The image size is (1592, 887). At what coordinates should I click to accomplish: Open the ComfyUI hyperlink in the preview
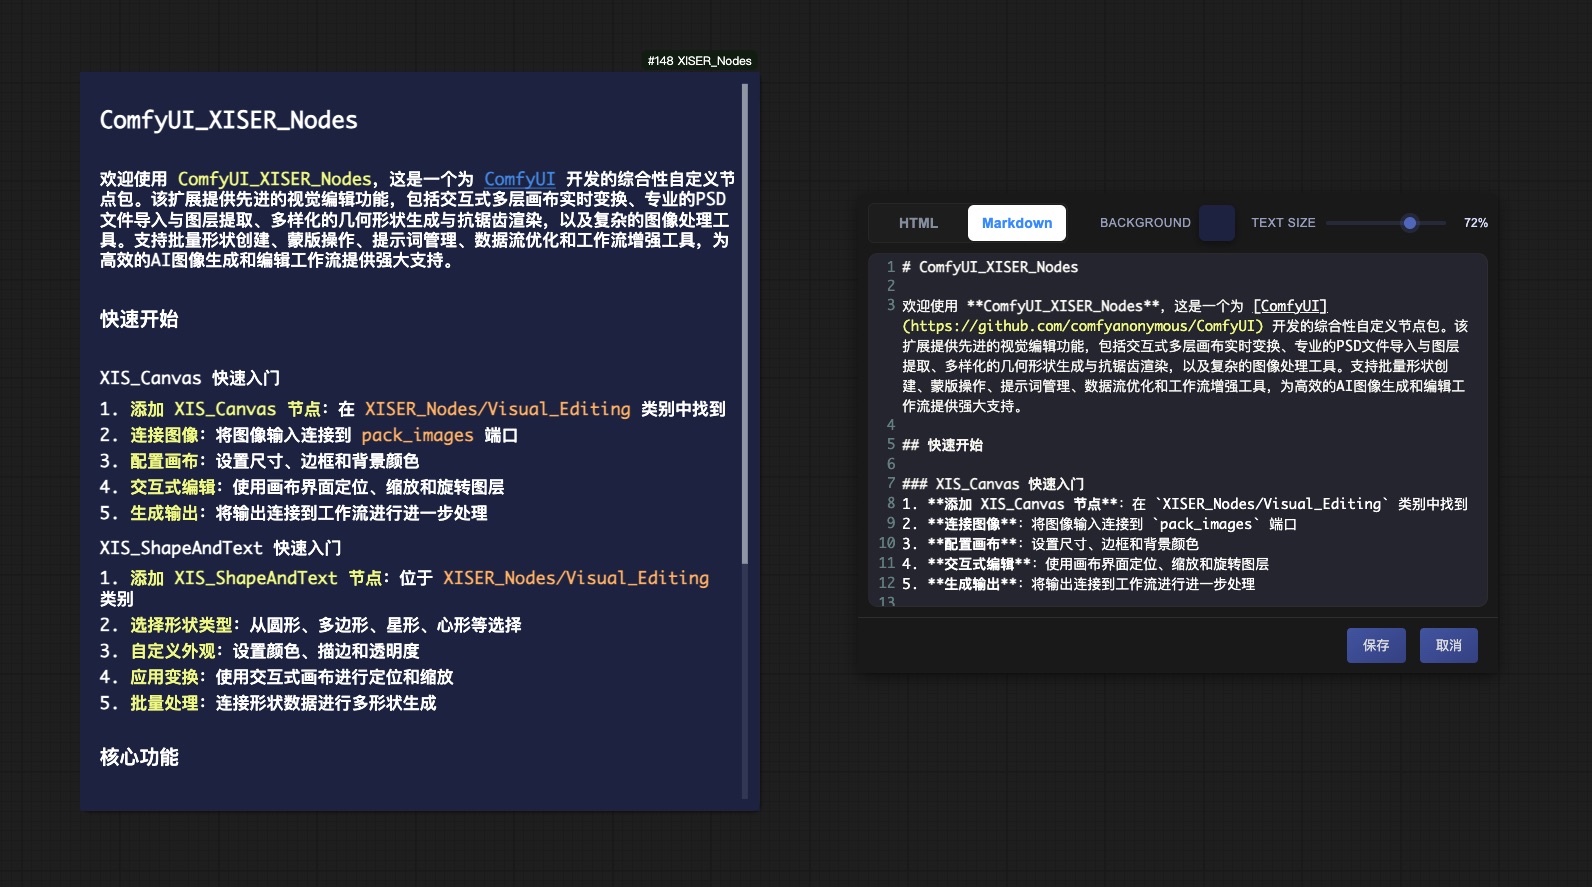pos(519,179)
